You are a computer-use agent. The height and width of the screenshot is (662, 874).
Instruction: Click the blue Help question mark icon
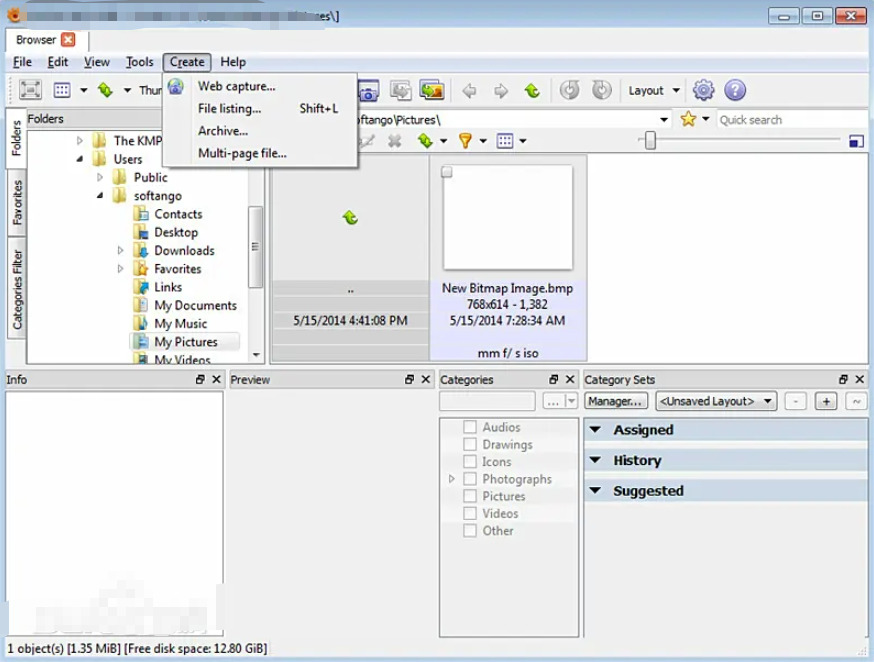735,90
